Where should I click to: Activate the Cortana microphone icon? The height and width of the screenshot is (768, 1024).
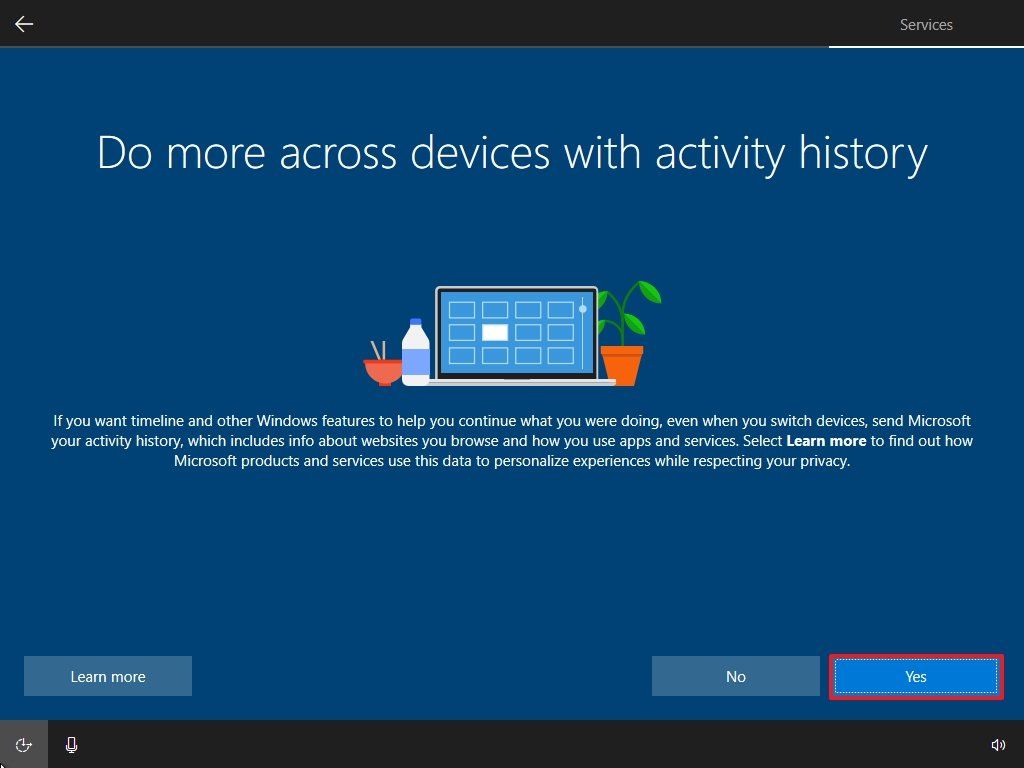point(71,745)
